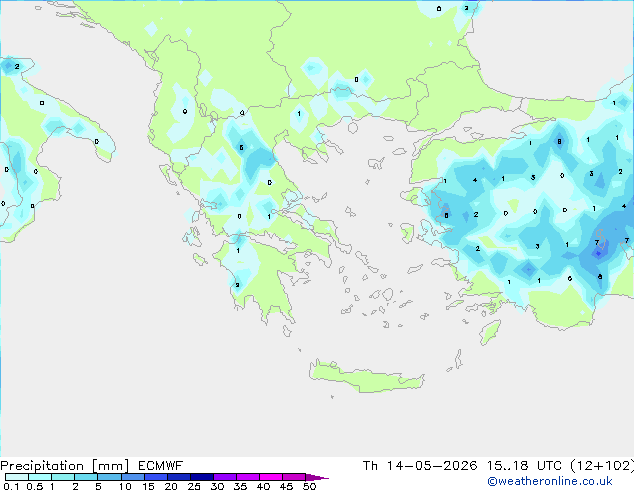Click the arrow tip past 50 on legend

click(317, 477)
